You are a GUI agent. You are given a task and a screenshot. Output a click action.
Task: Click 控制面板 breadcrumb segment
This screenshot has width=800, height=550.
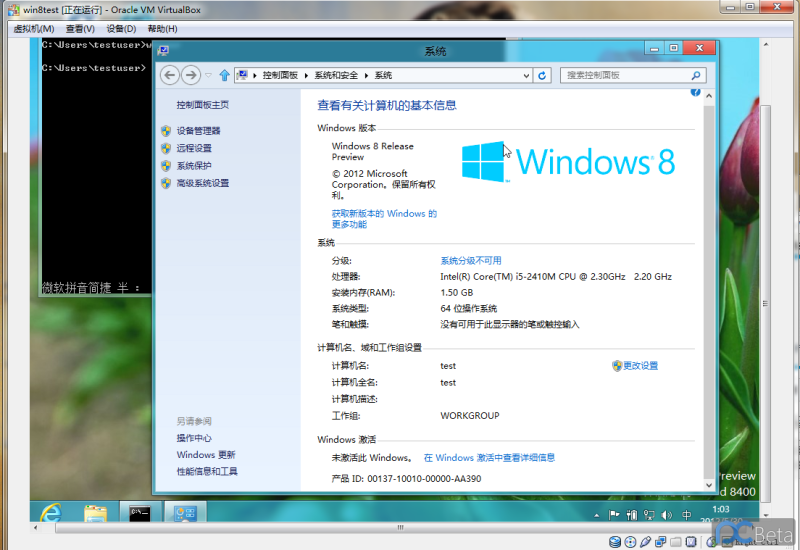coord(280,76)
